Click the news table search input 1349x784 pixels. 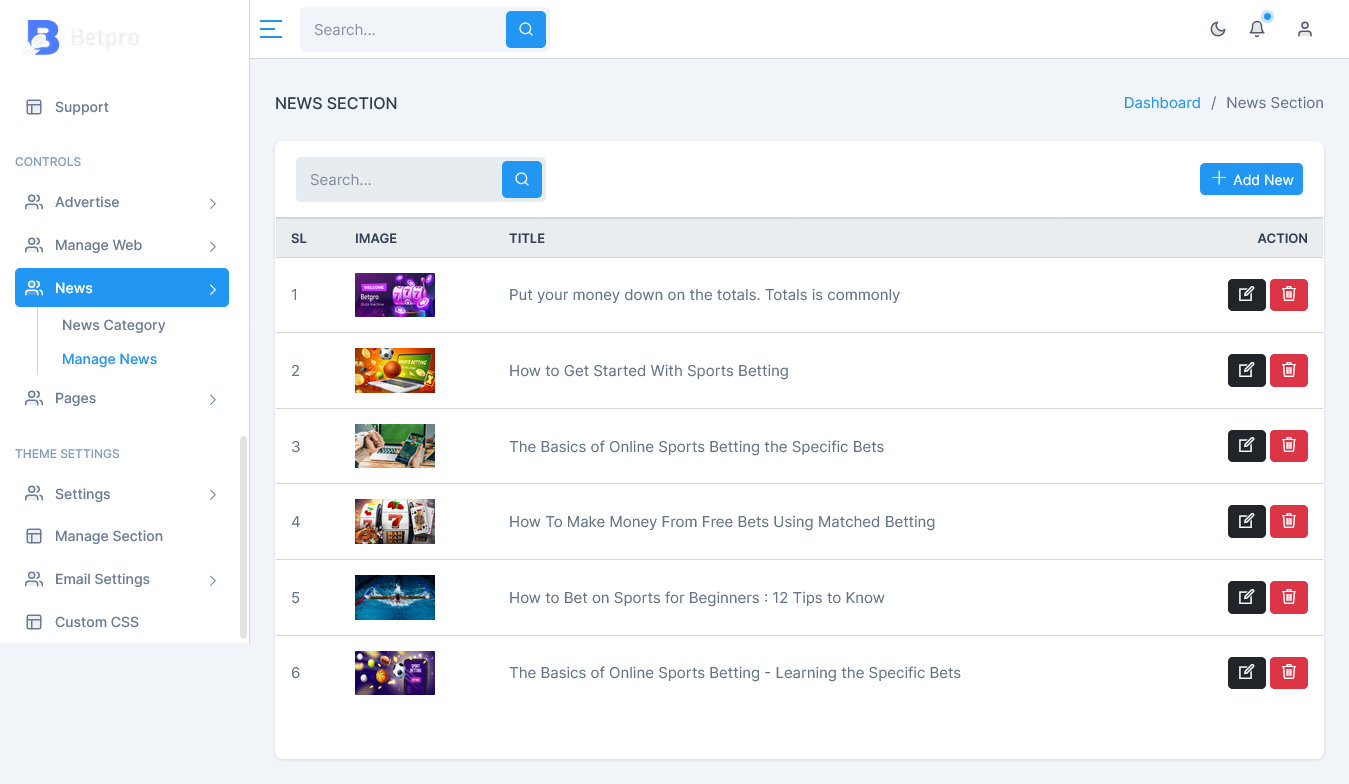click(399, 180)
